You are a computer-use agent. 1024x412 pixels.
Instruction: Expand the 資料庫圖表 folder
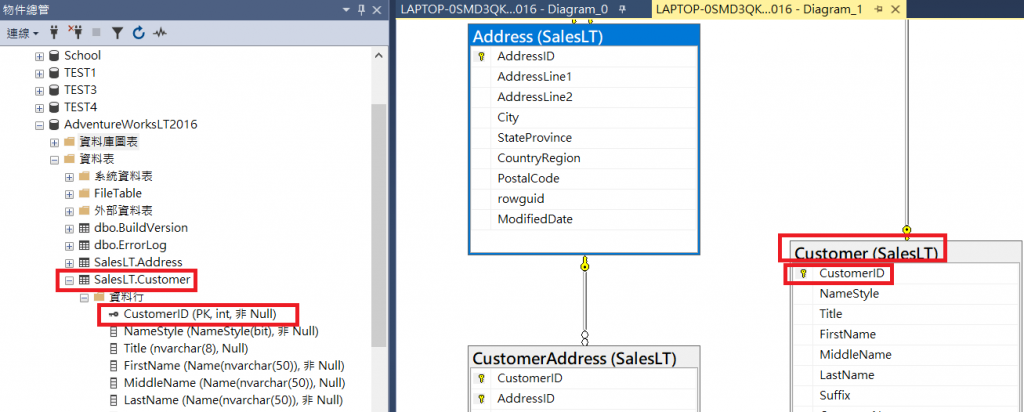click(54, 142)
